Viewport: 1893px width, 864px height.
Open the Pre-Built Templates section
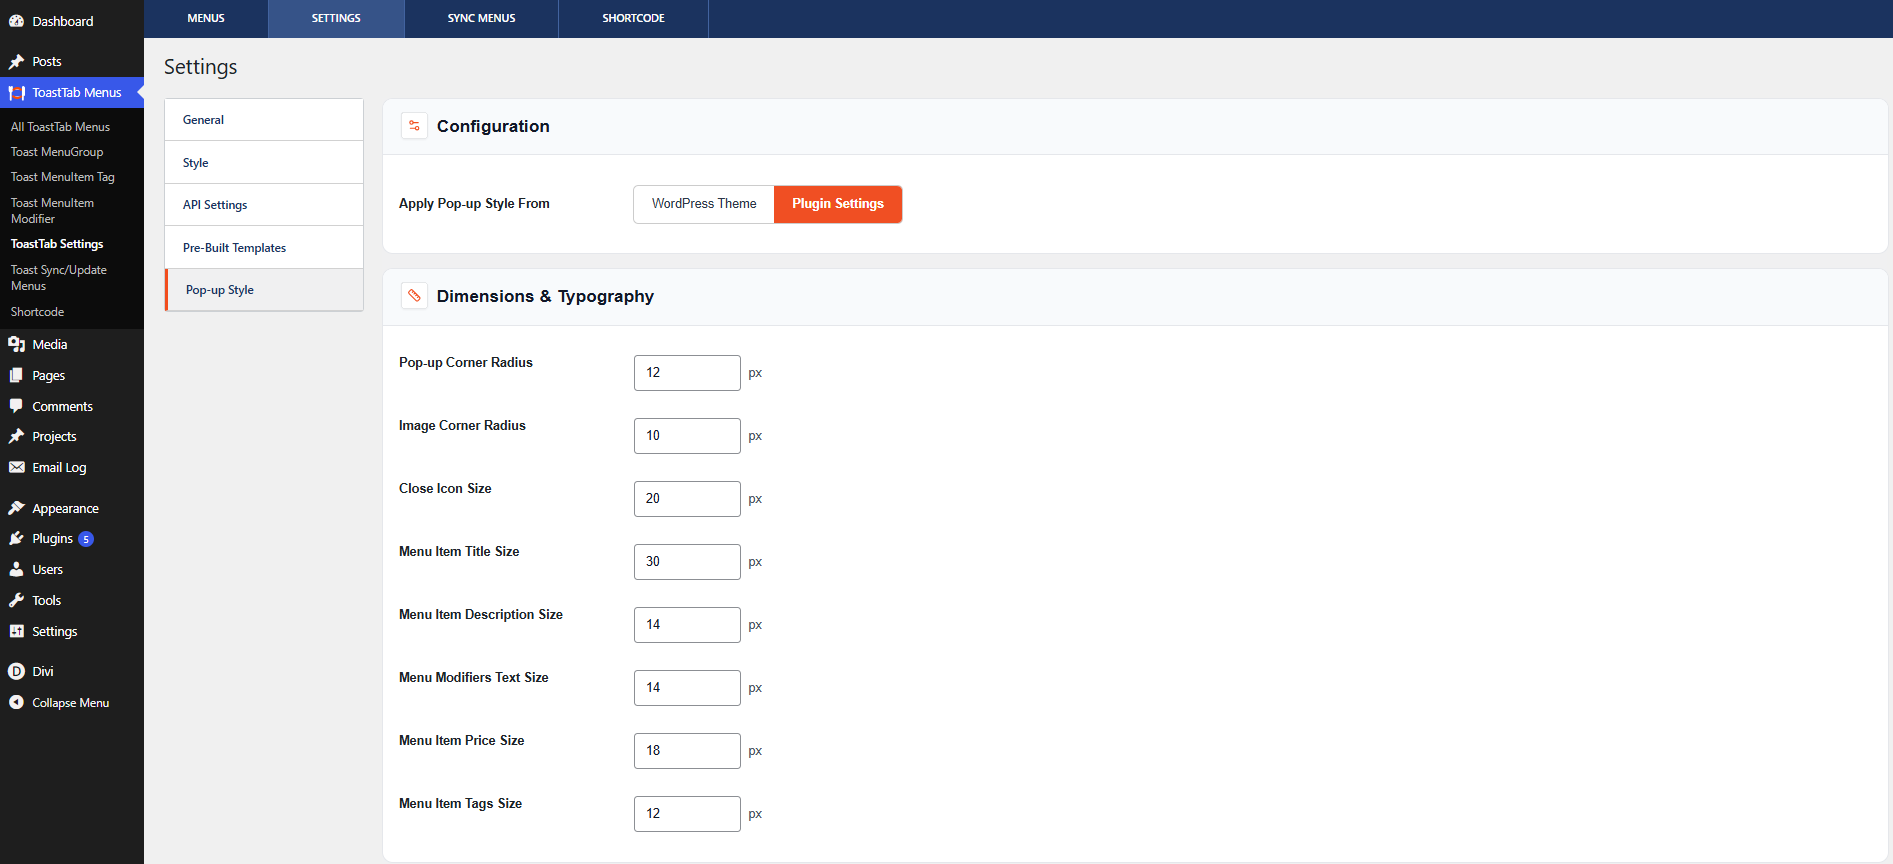[264, 247]
